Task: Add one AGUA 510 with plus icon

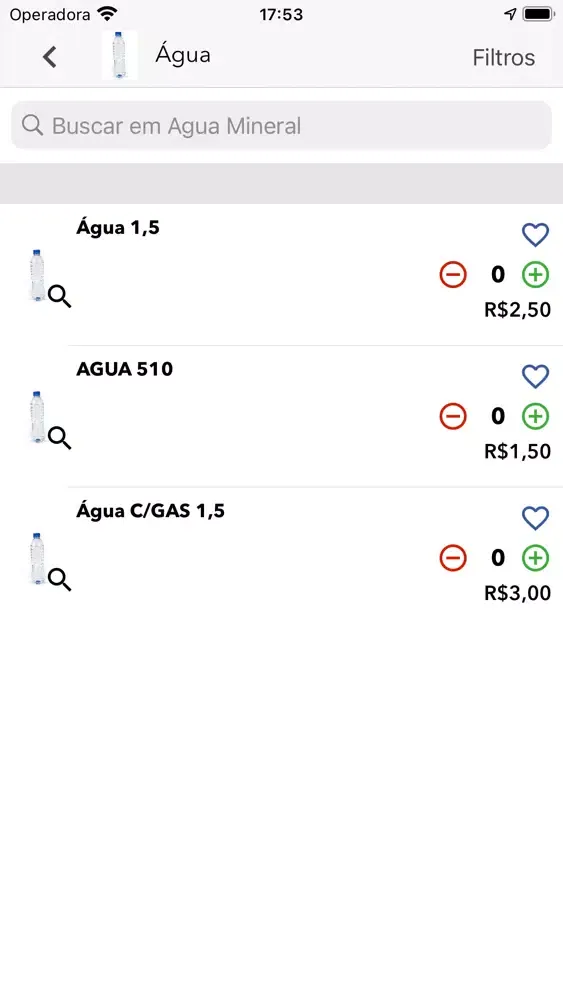Action: click(x=535, y=416)
